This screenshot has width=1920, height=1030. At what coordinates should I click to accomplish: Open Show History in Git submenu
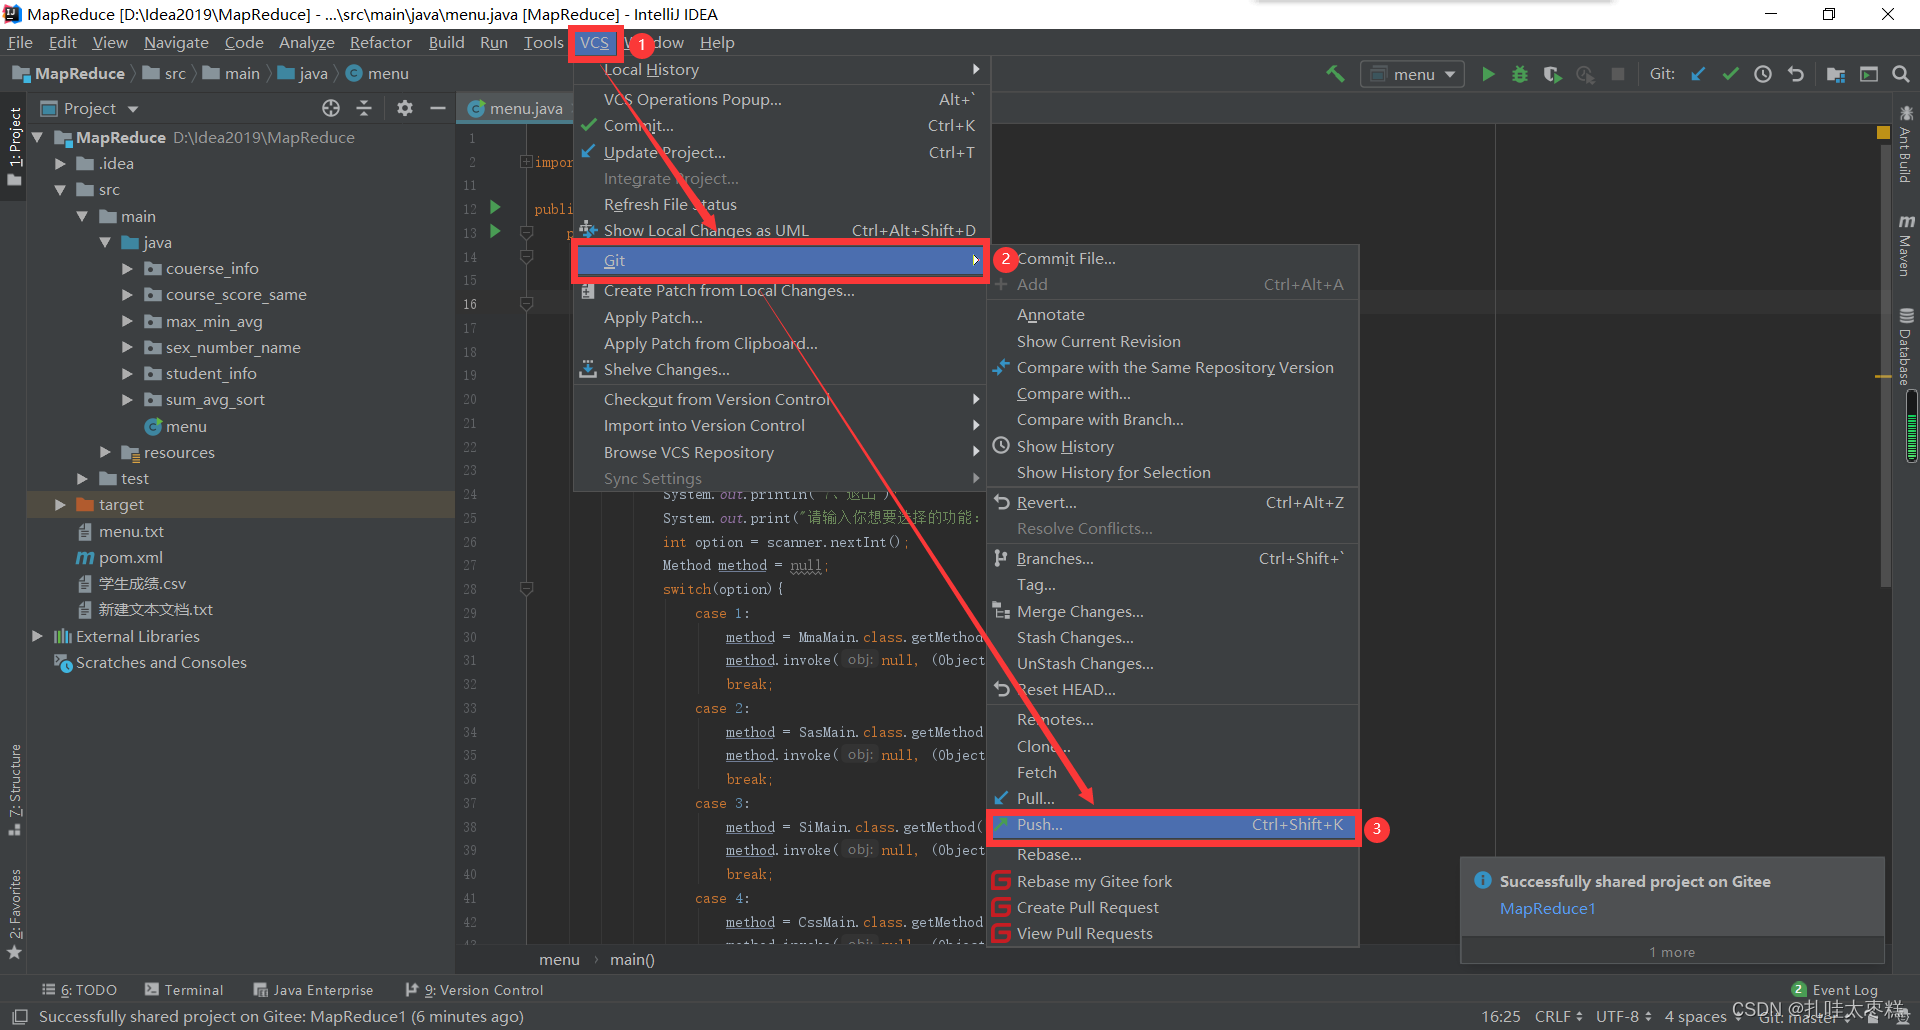(1173, 446)
